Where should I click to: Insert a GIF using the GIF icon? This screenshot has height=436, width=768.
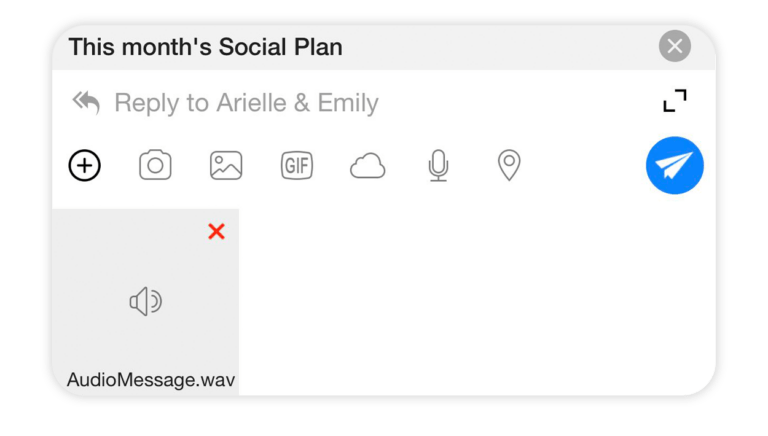pyautogui.click(x=297, y=165)
